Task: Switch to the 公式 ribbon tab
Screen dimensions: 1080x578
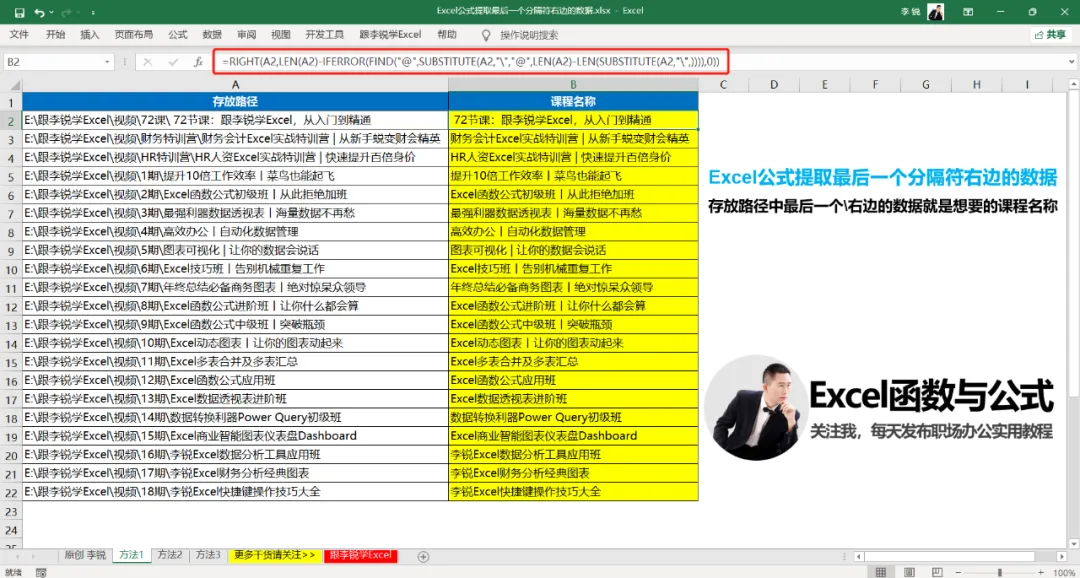Action: tap(178, 34)
